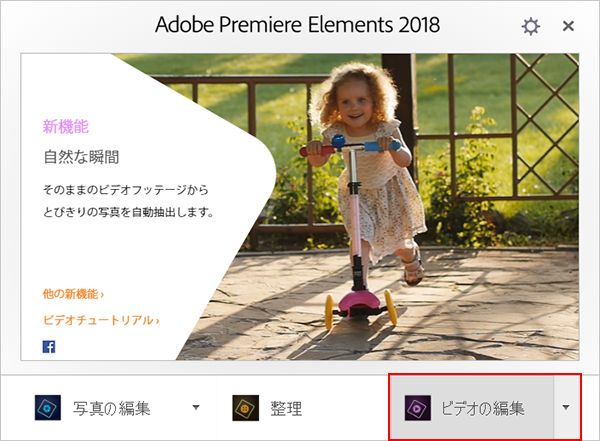Open the 他の新機能 link
Image resolution: width=600 pixels, height=441 pixels.
[x=73, y=294]
